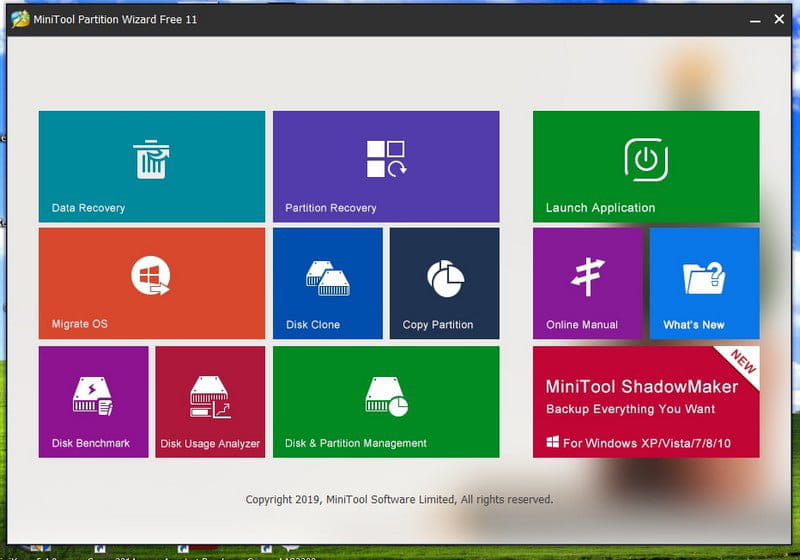Click the "Disk Benchmark" tile label
Screen dimensions: 800x560
[x=91, y=443]
